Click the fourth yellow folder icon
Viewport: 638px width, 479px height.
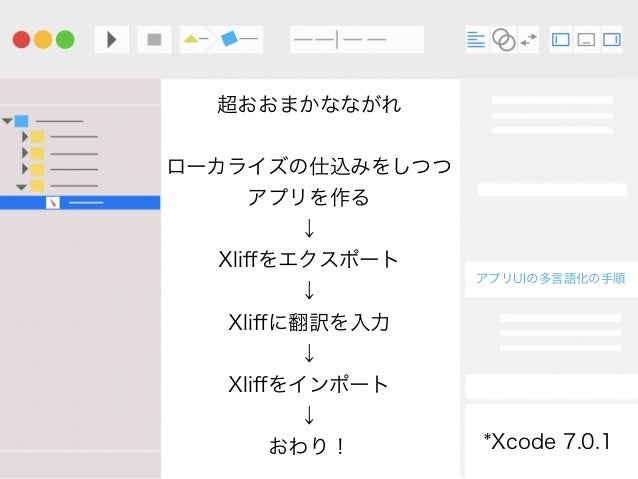(x=37, y=186)
